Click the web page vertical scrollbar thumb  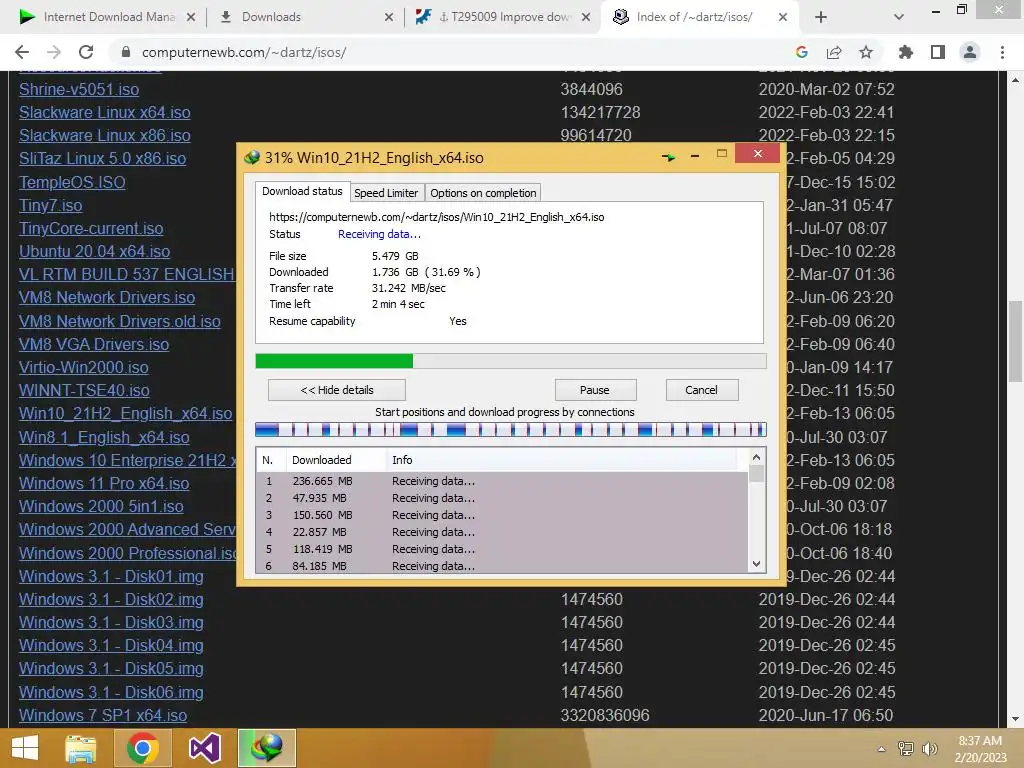[1015, 341]
